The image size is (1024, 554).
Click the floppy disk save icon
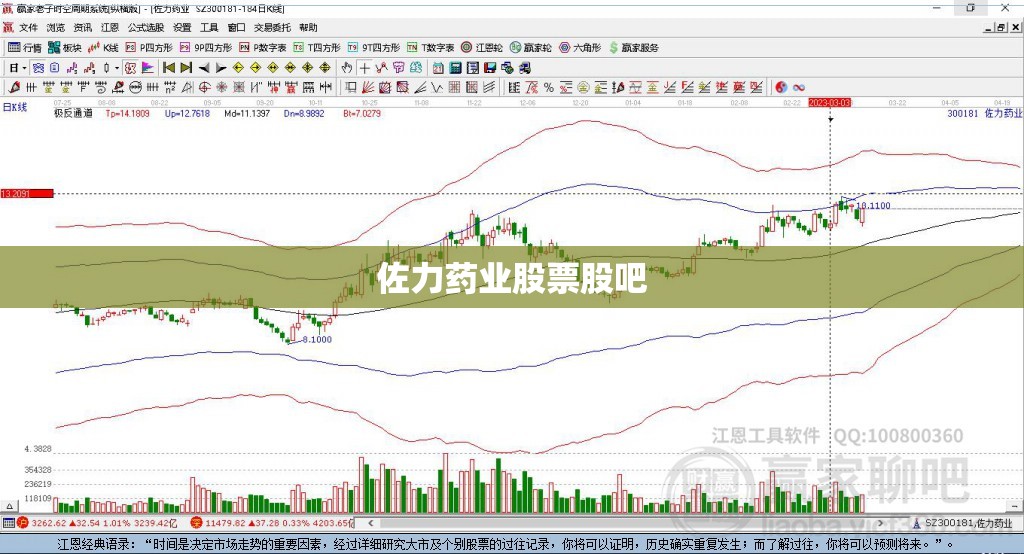point(490,68)
